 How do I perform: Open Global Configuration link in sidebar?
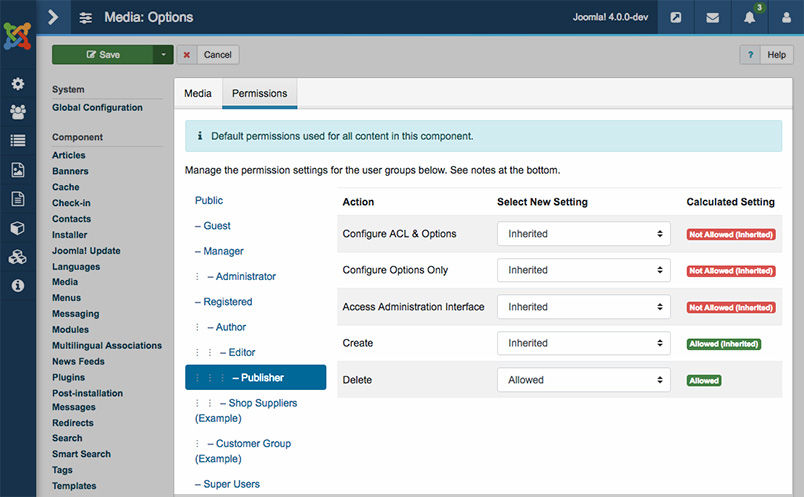point(97,107)
